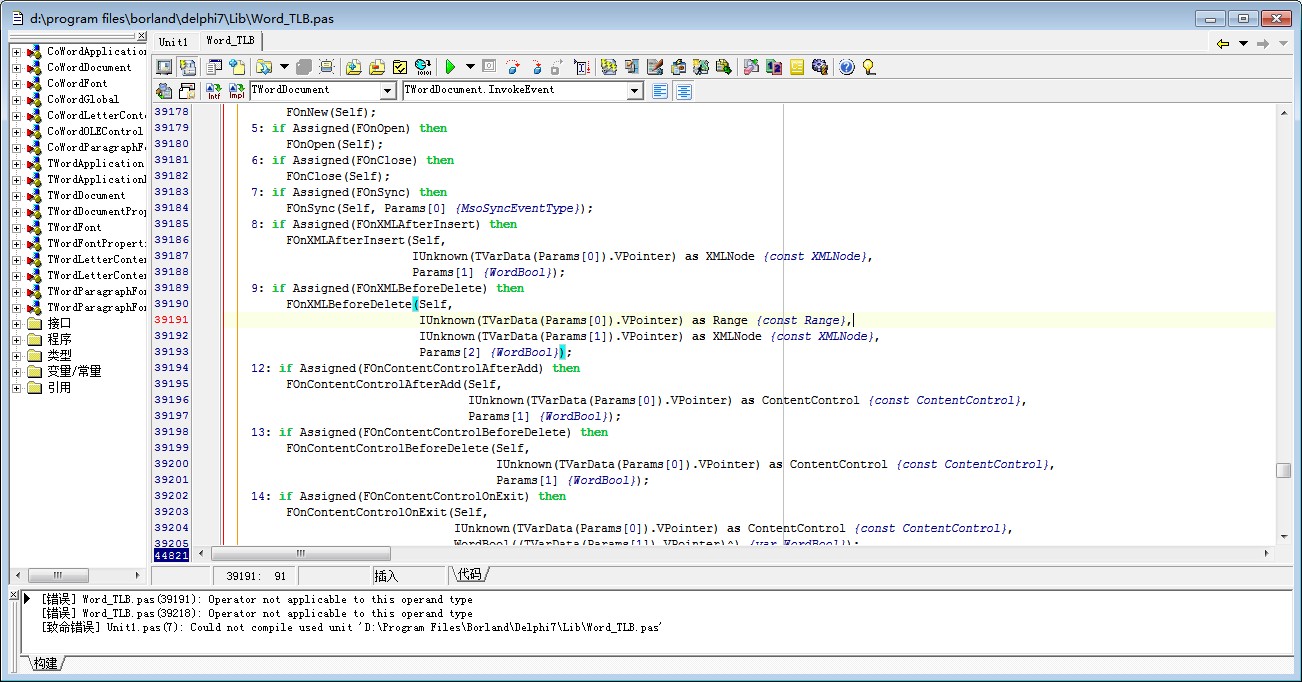The image size is (1302, 682).
Task: Expand the 引用 folder node
Action: point(16,387)
